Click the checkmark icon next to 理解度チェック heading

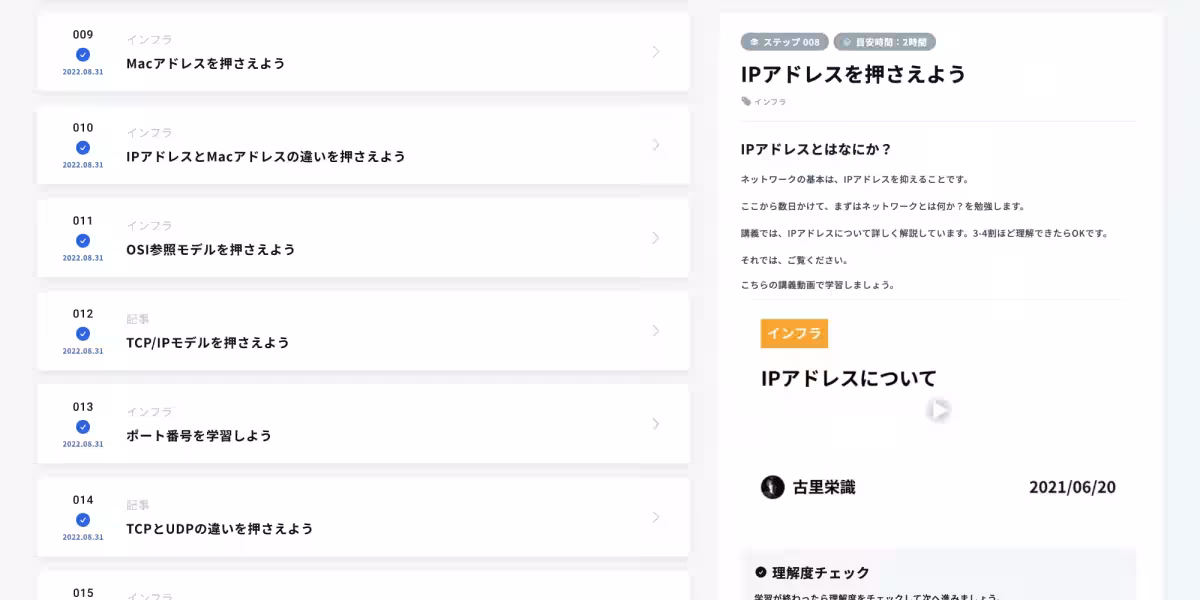(760, 573)
